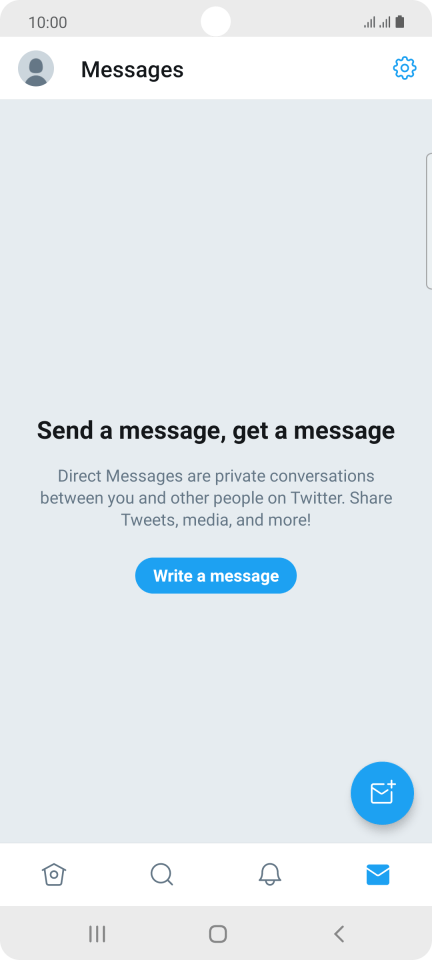Tap the Android back navigation arrow

(x=339, y=934)
